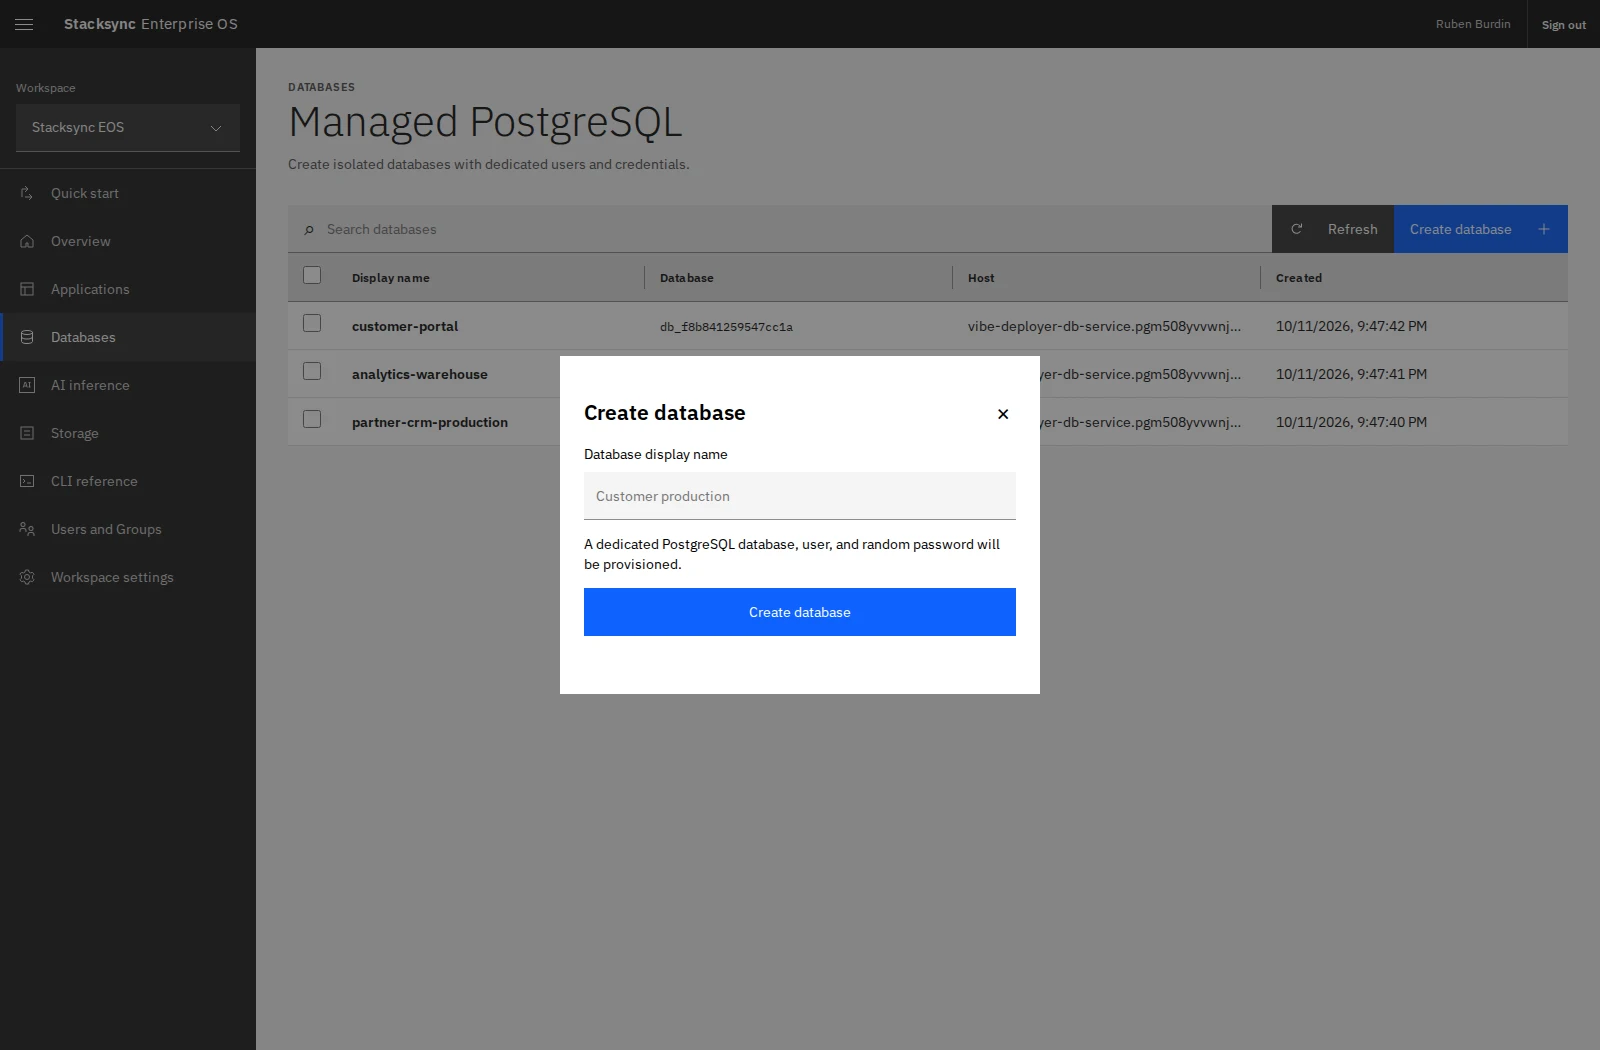Click the Overview home icon
This screenshot has height=1050, width=1600.
(x=27, y=241)
